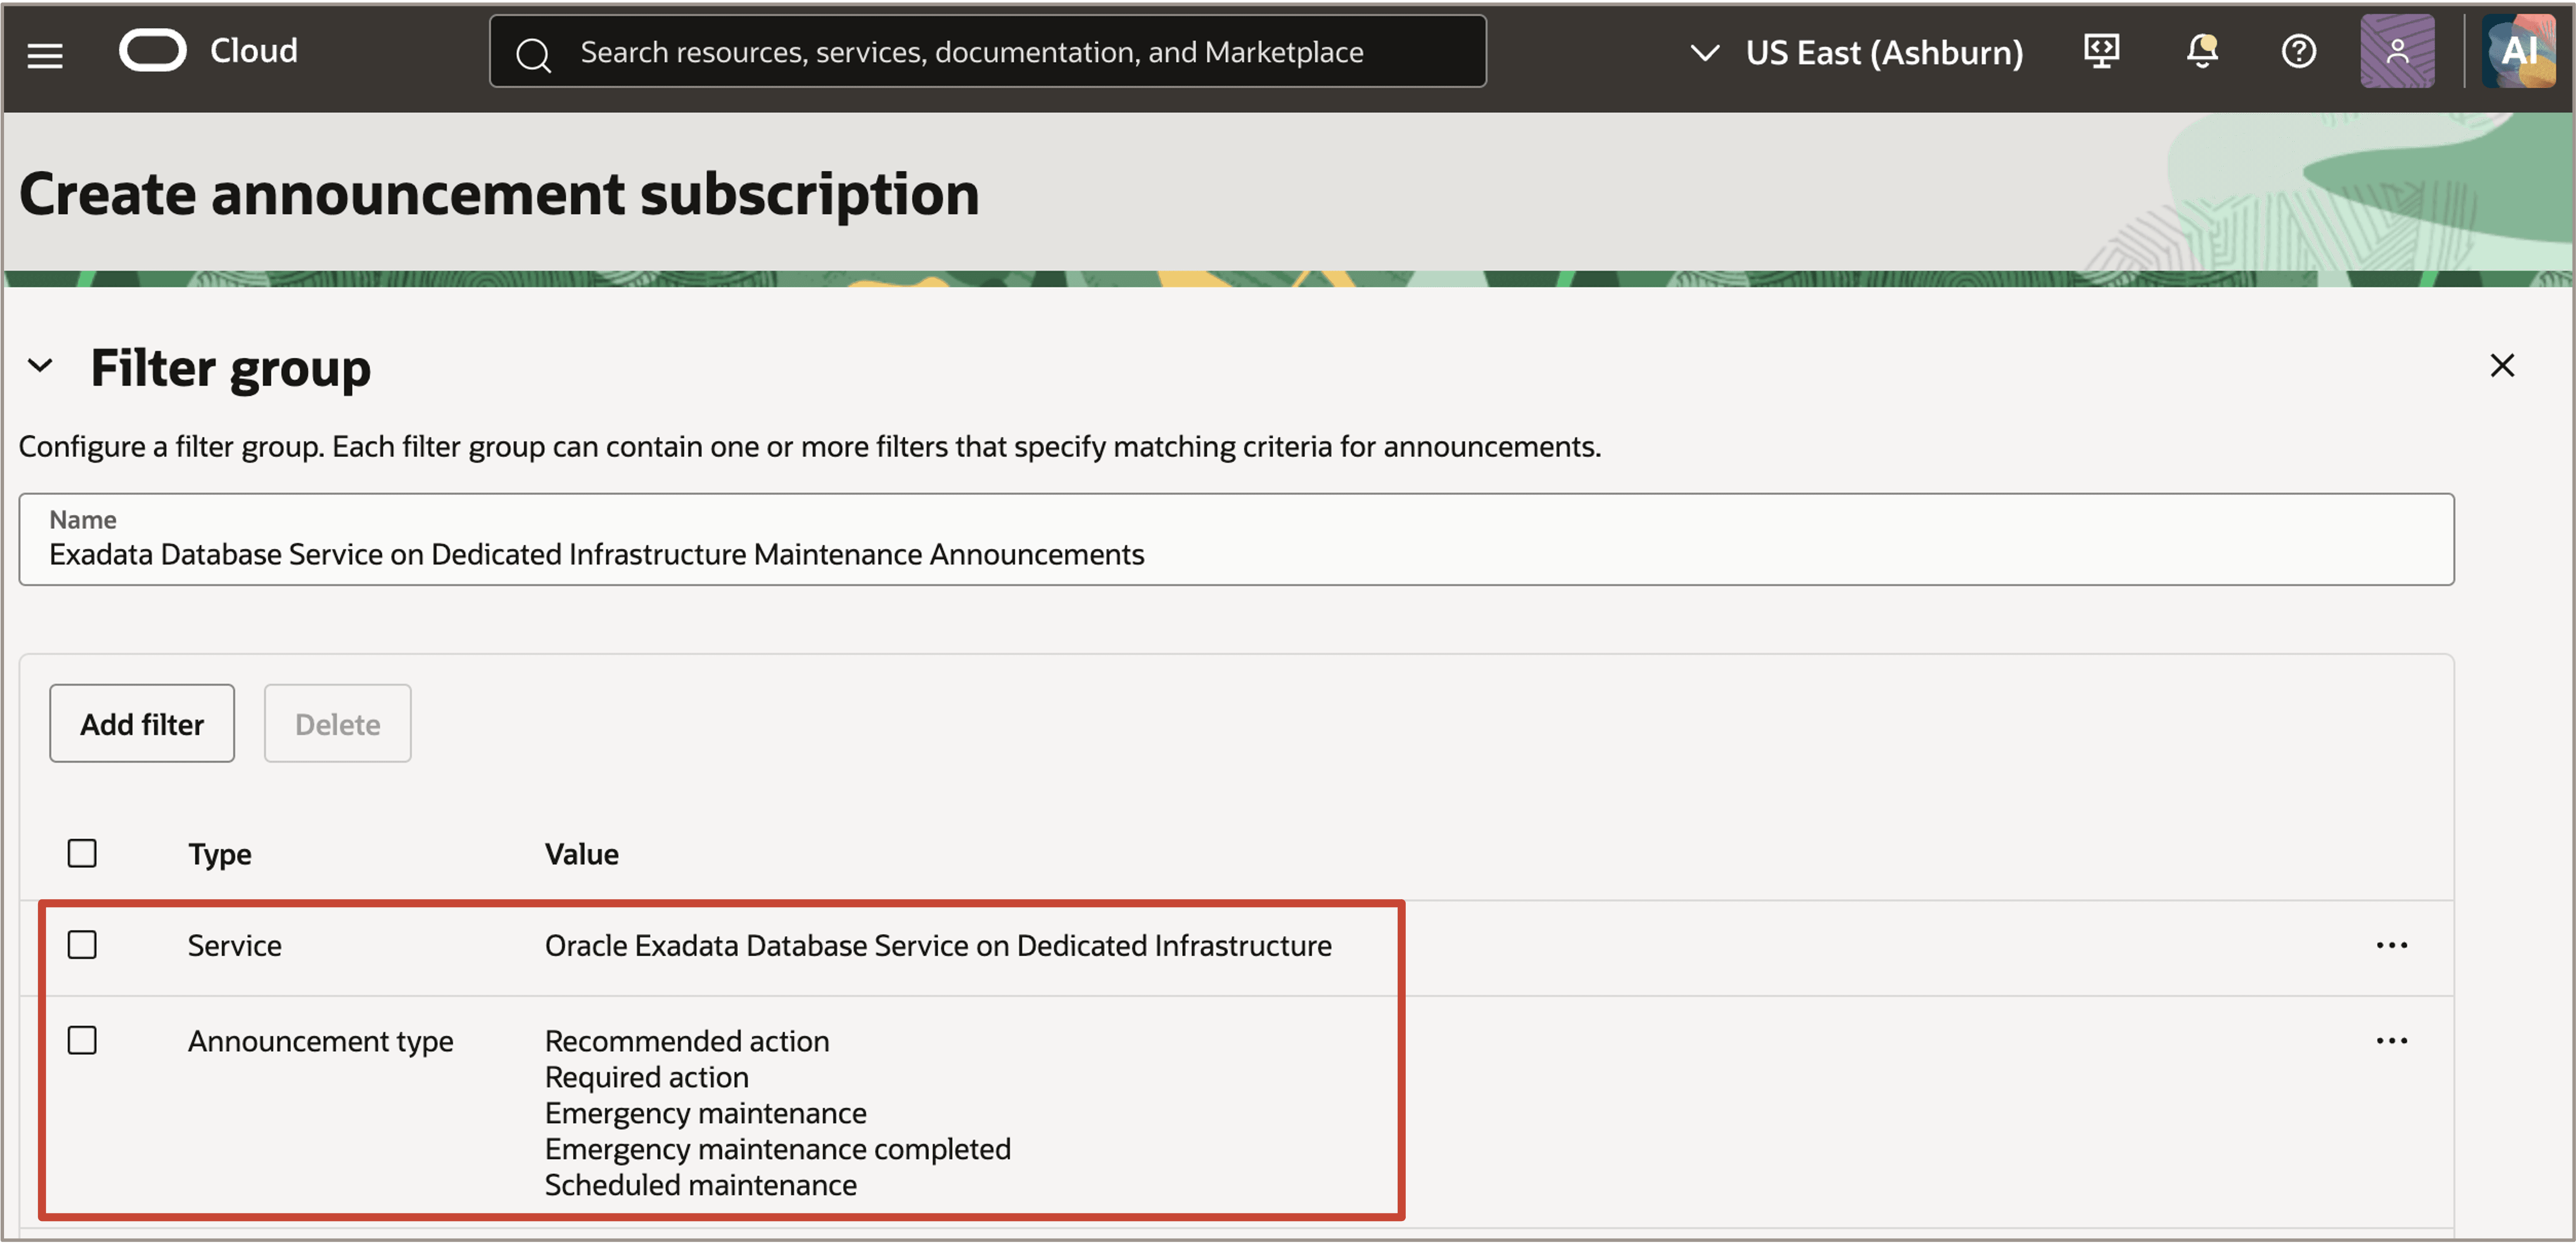Click the filter group Name input field

click(x=1236, y=540)
